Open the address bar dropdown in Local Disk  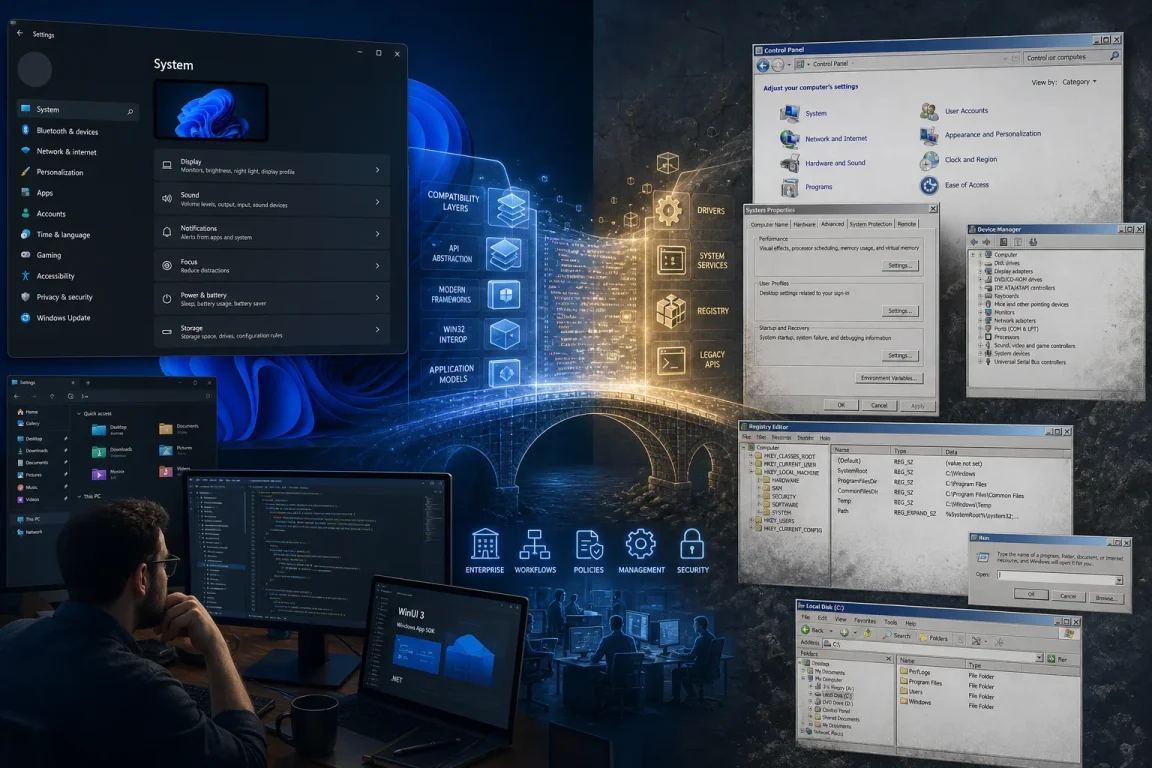(x=1039, y=658)
